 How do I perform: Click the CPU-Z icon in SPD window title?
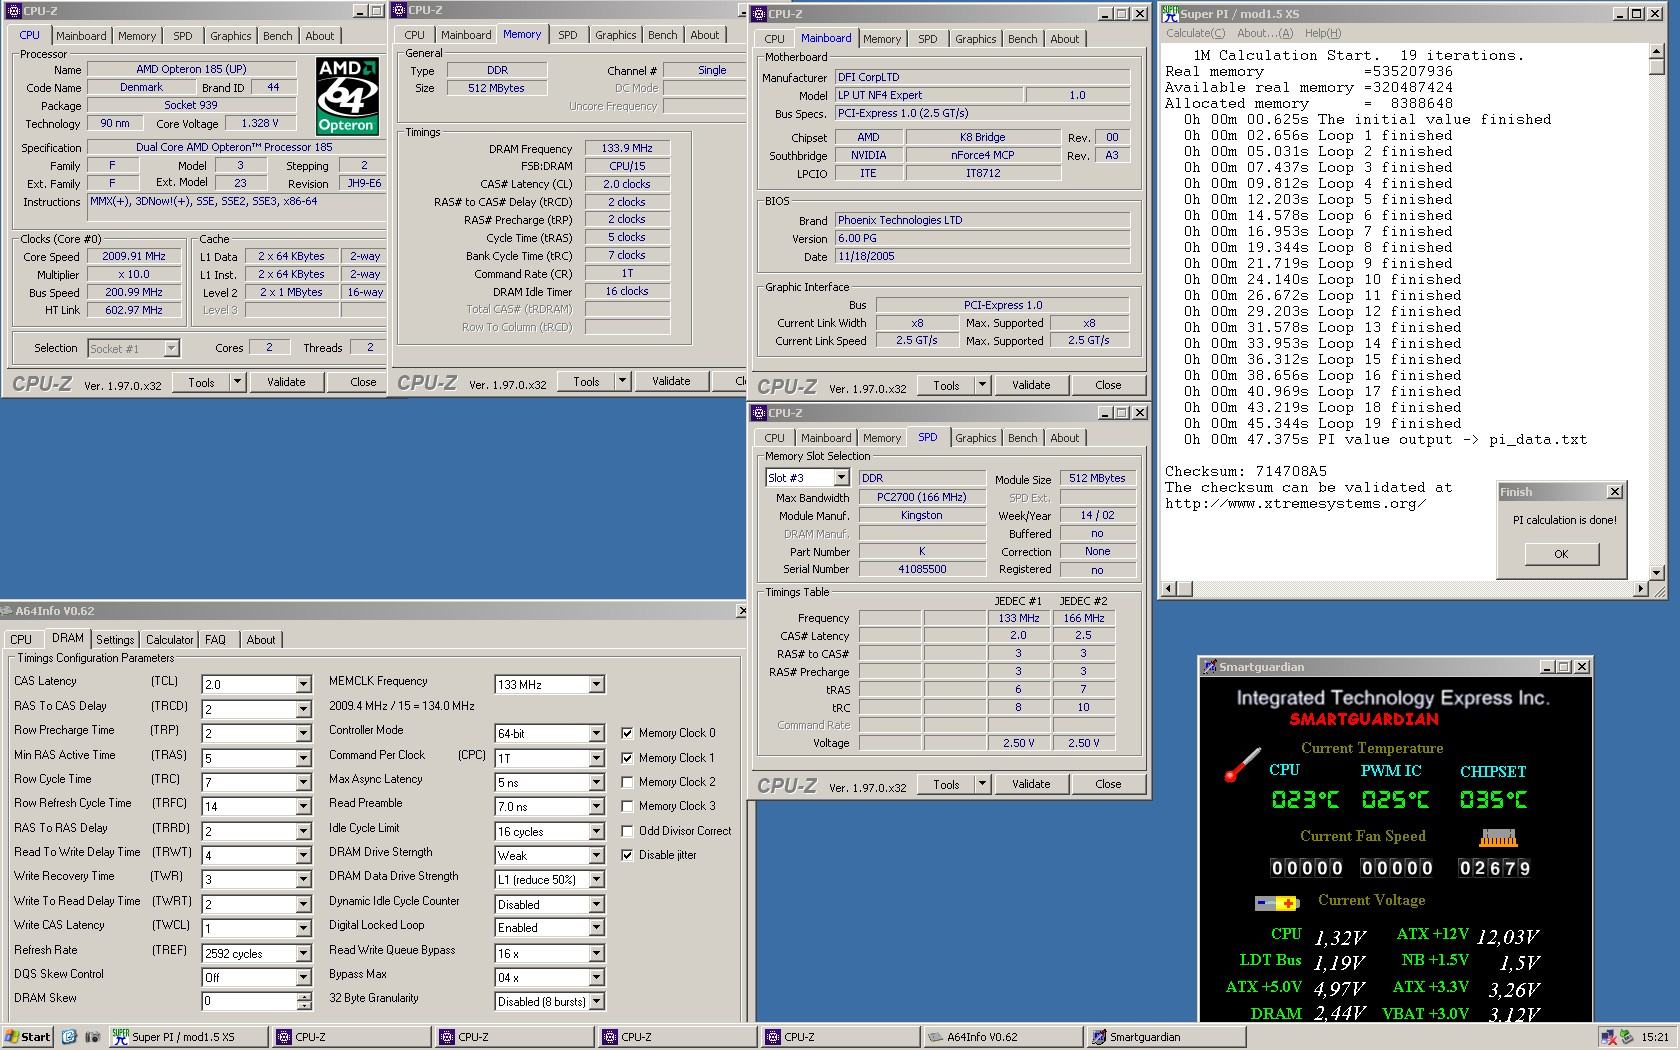[759, 413]
